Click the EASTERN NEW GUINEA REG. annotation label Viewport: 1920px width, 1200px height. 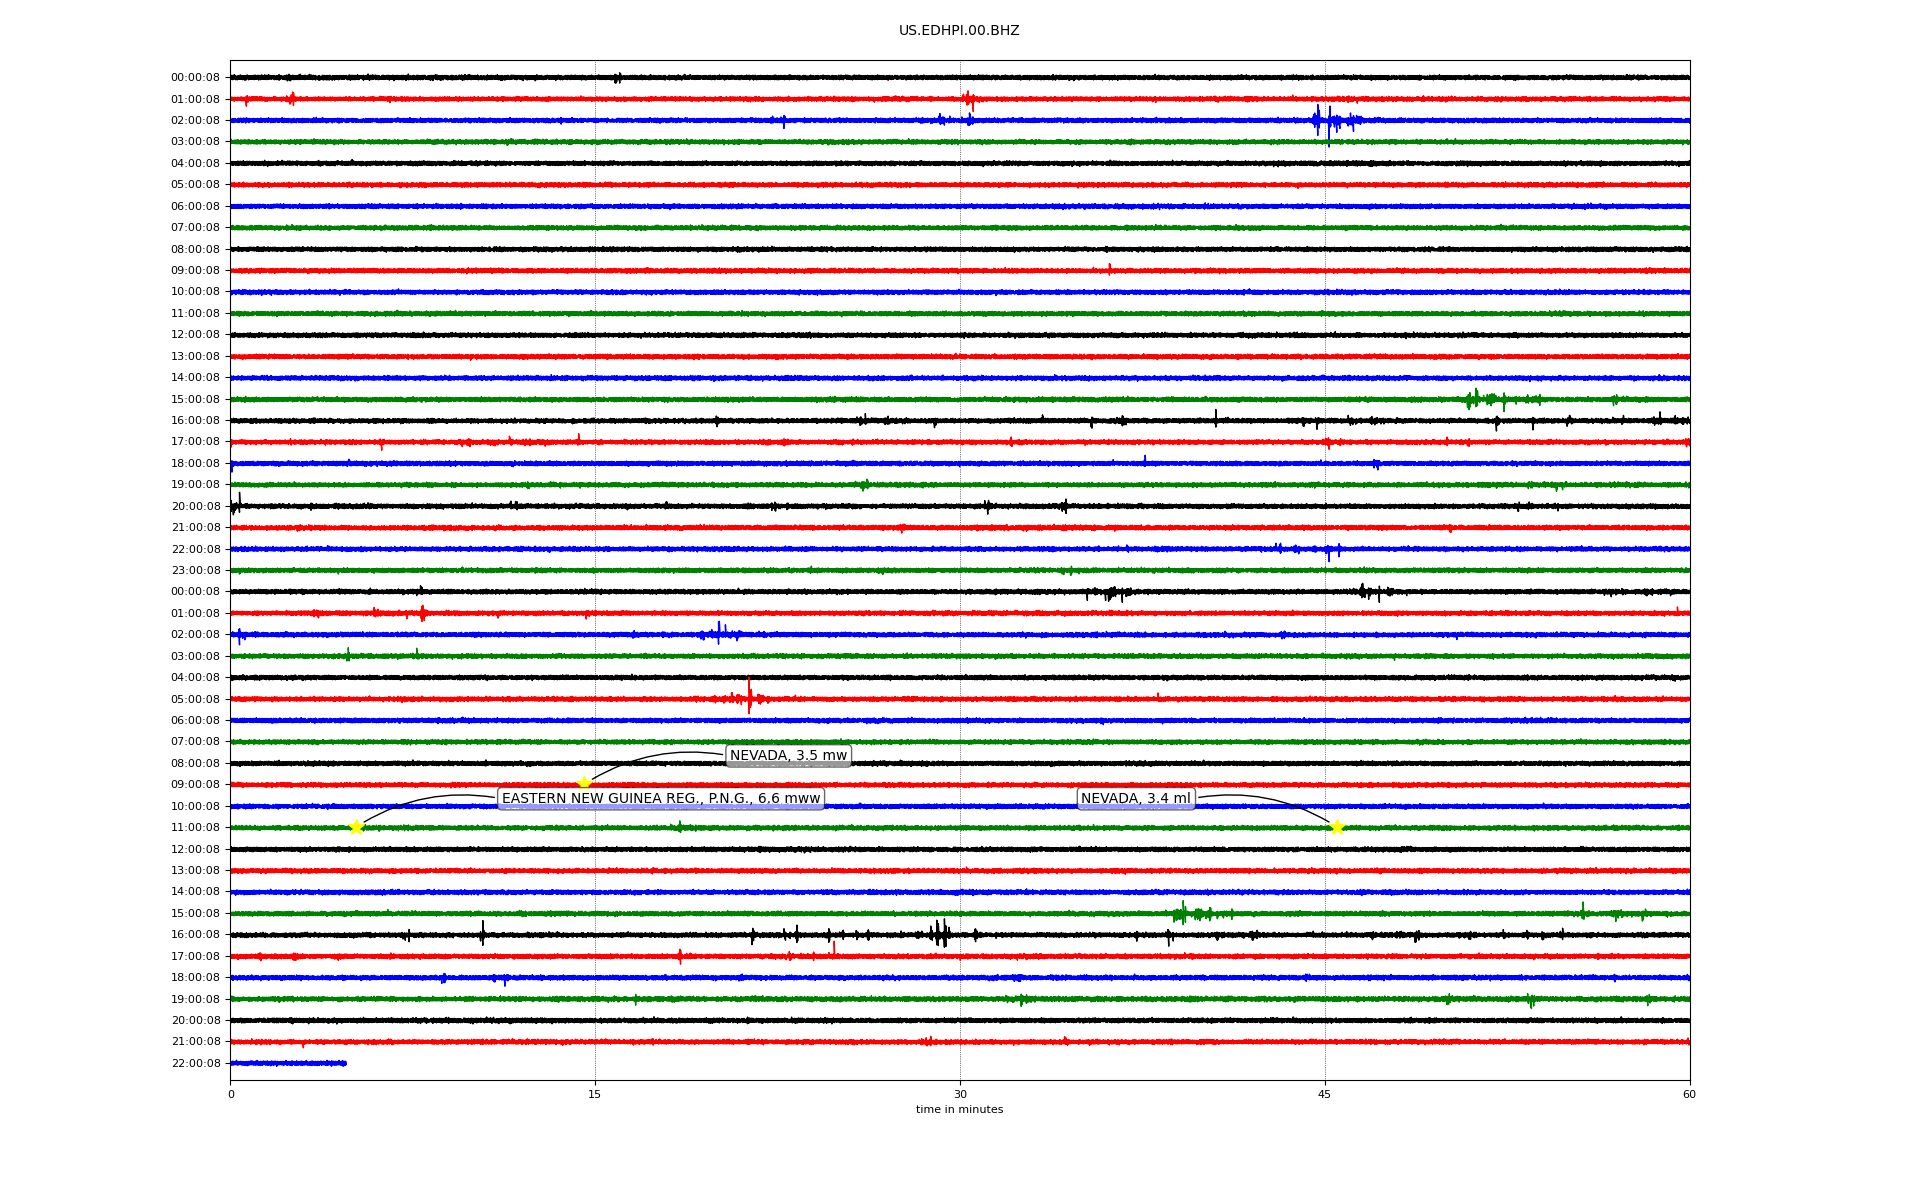pos(660,798)
